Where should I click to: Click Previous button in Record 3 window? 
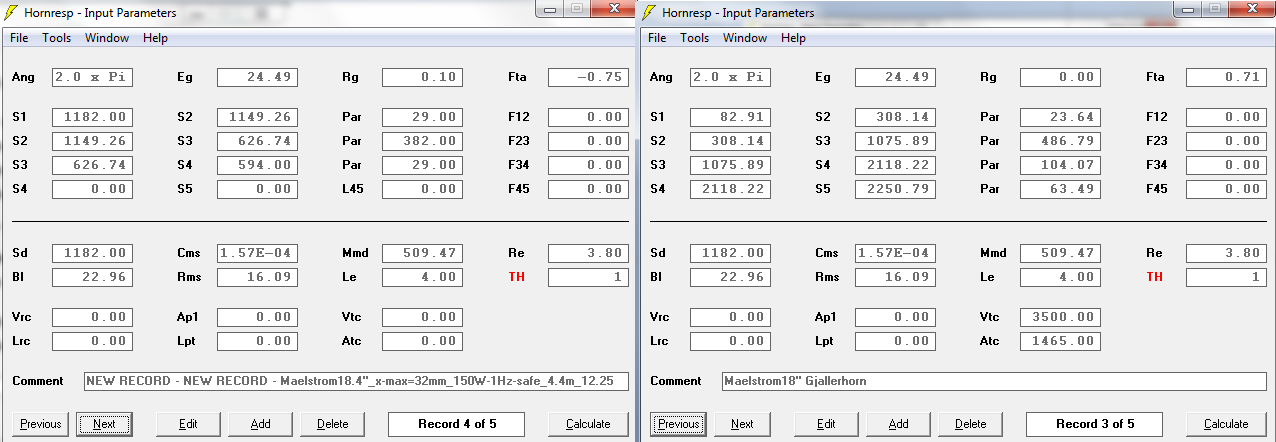(x=679, y=424)
